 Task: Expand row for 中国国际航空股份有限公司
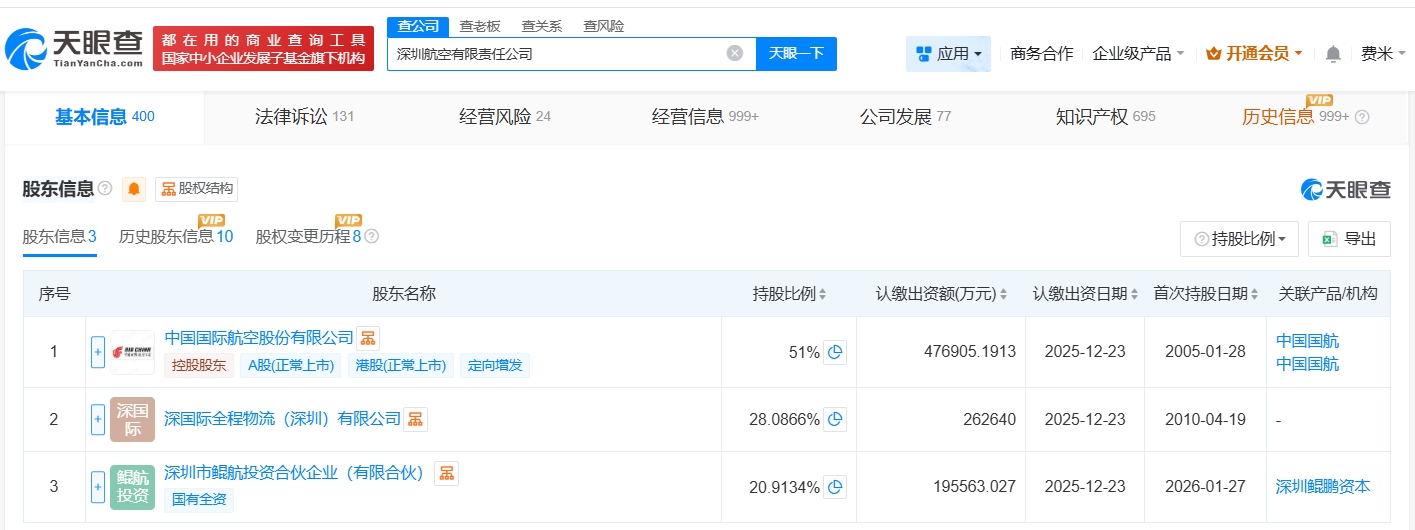click(x=98, y=352)
